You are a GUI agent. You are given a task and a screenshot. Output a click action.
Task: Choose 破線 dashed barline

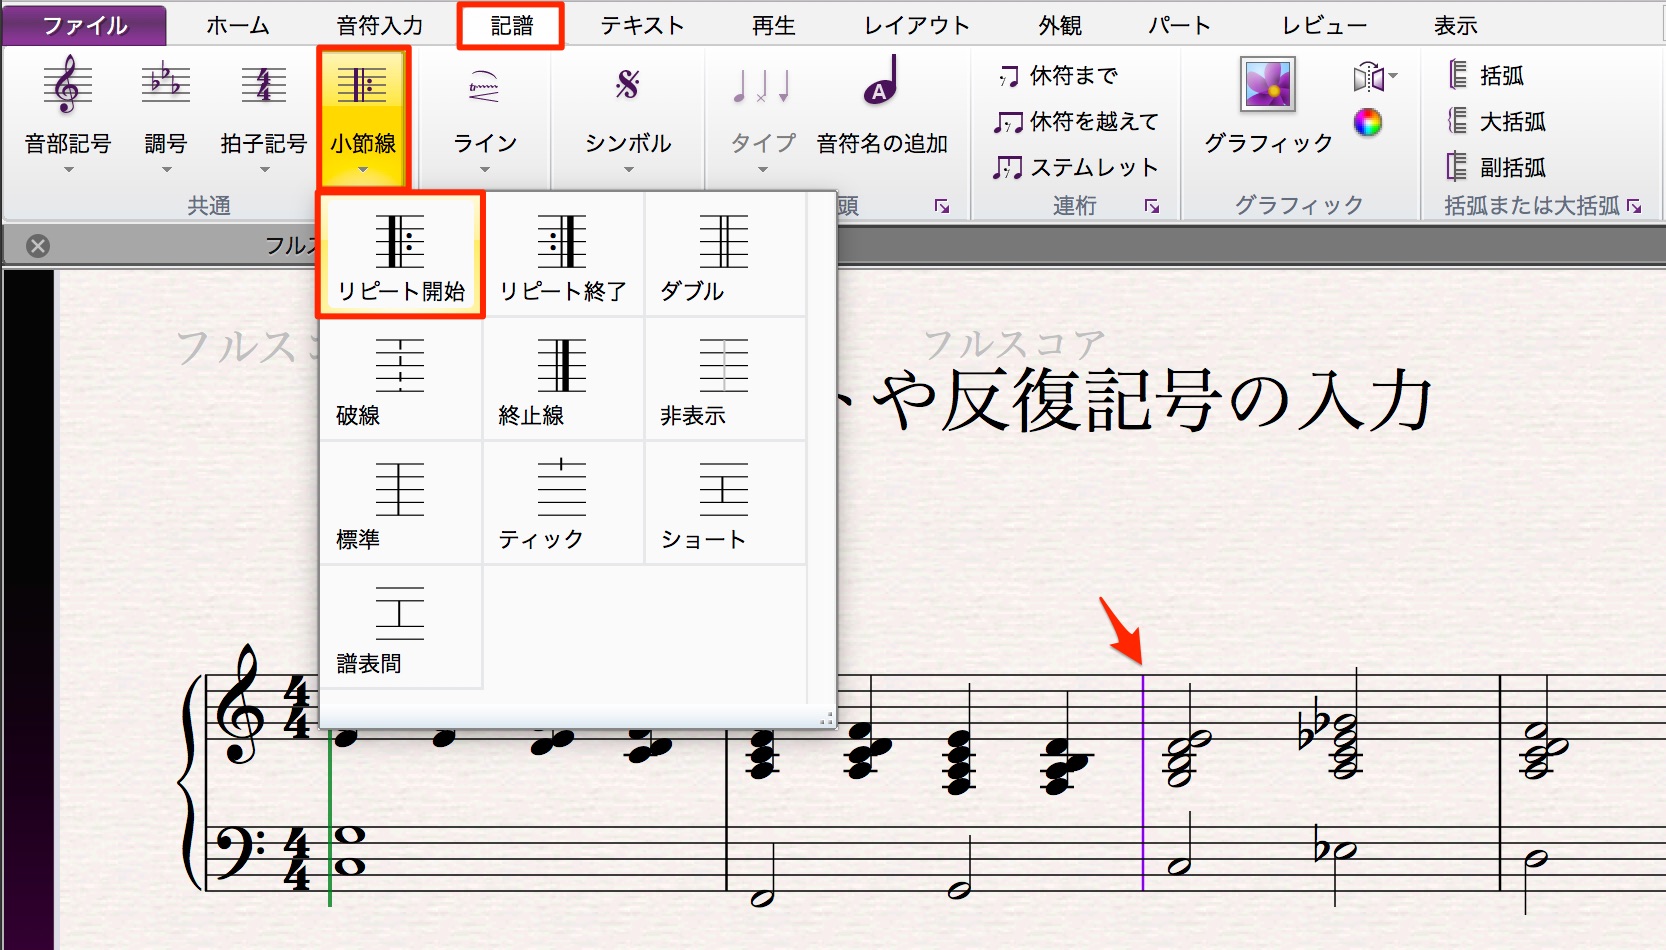pyautogui.click(x=400, y=380)
